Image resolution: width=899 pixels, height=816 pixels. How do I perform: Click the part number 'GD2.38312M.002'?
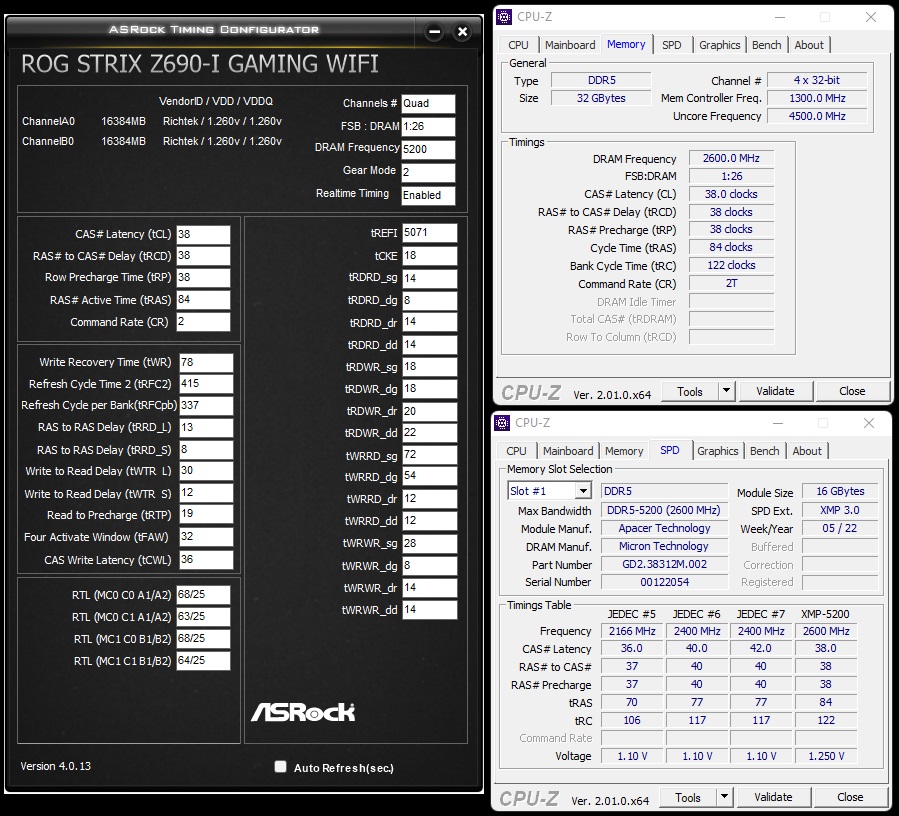(664, 564)
